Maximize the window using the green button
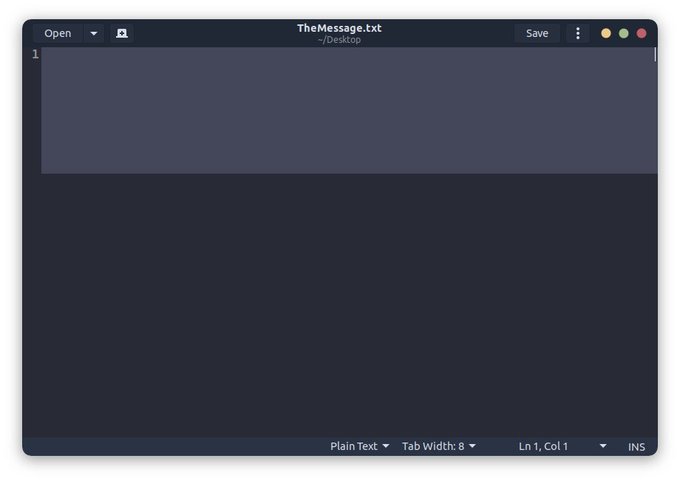 coord(624,33)
